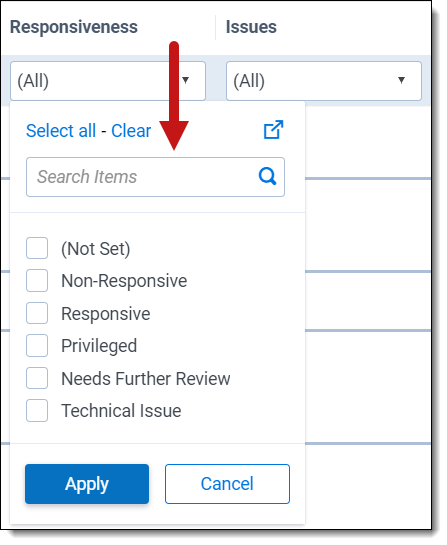Image resolution: width=447 pixels, height=545 pixels.
Task: Tick the Technical Issue checkbox
Action: coord(37,410)
